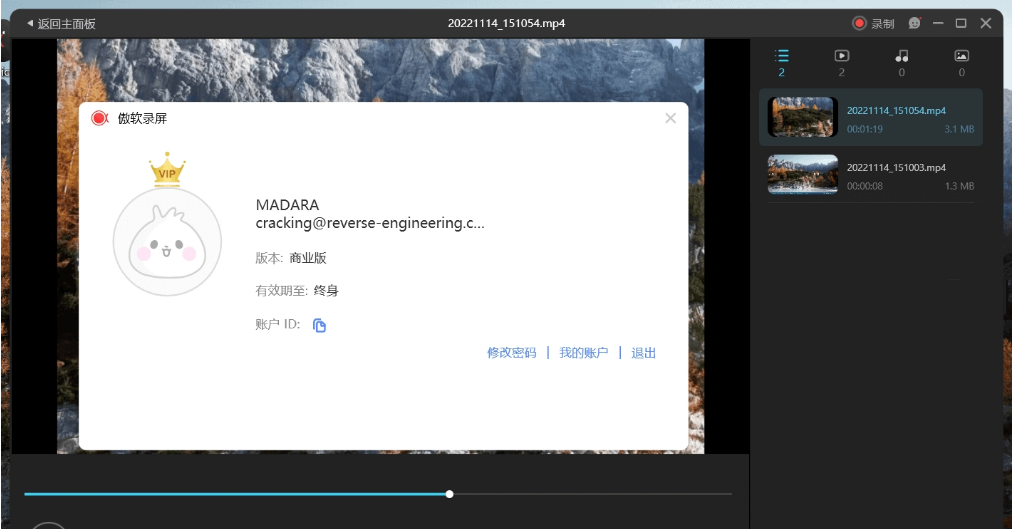Click the VIP crown badge
The height and width of the screenshot is (529, 1012).
(x=167, y=170)
